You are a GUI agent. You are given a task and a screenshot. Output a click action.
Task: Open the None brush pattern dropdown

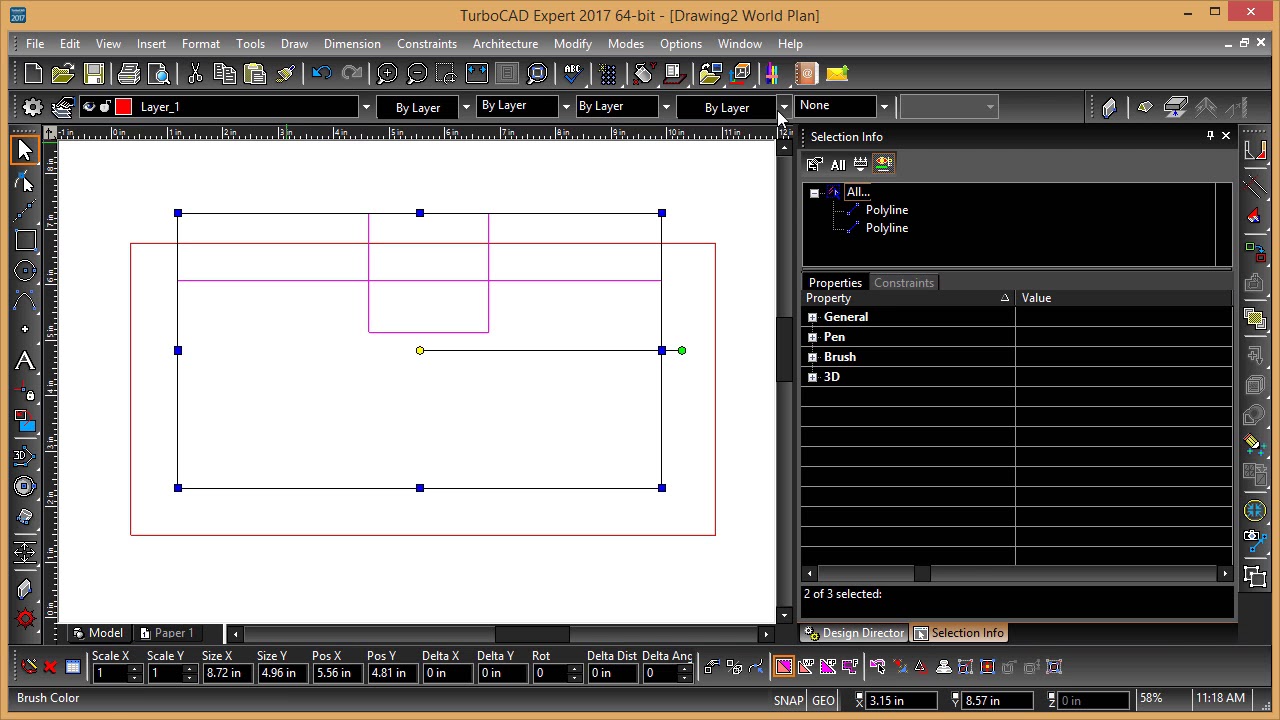[884, 107]
